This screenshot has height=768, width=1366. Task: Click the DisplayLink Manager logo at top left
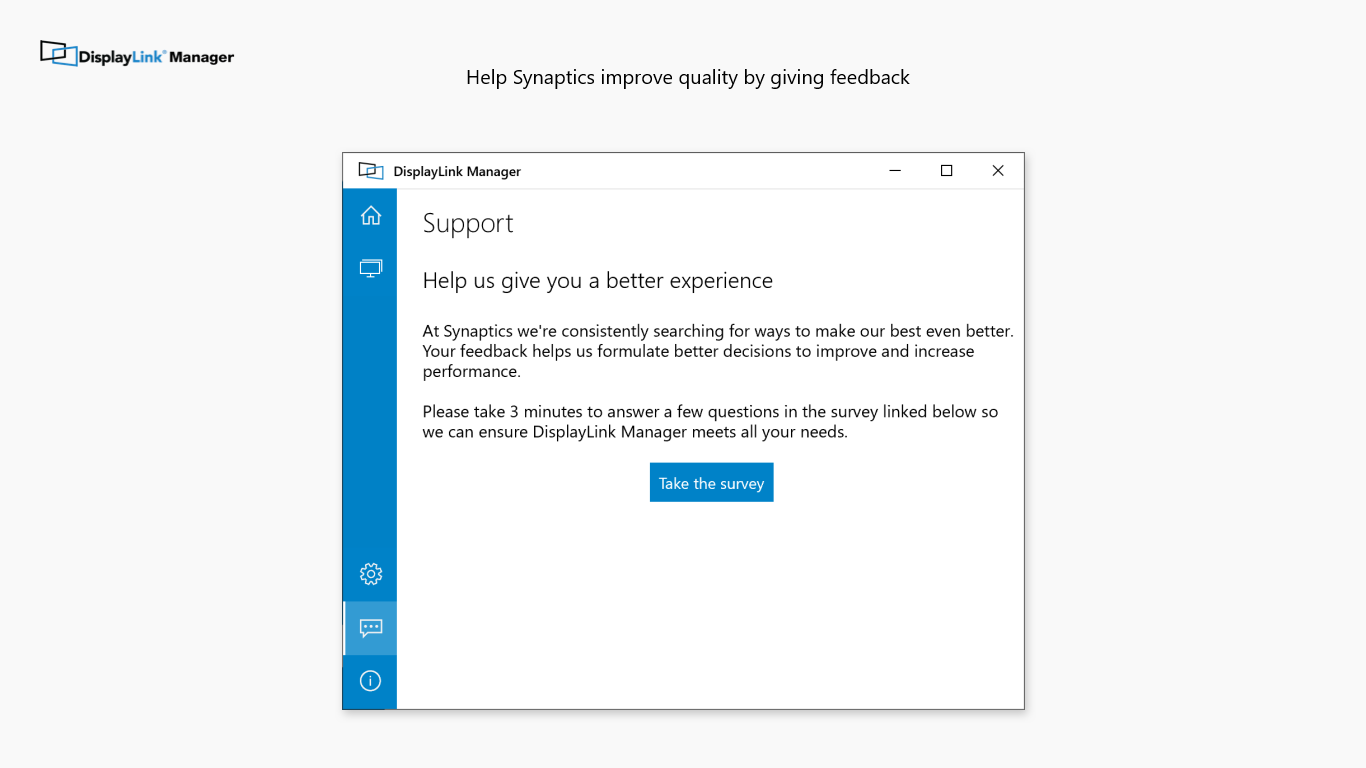pyautogui.click(x=136, y=54)
